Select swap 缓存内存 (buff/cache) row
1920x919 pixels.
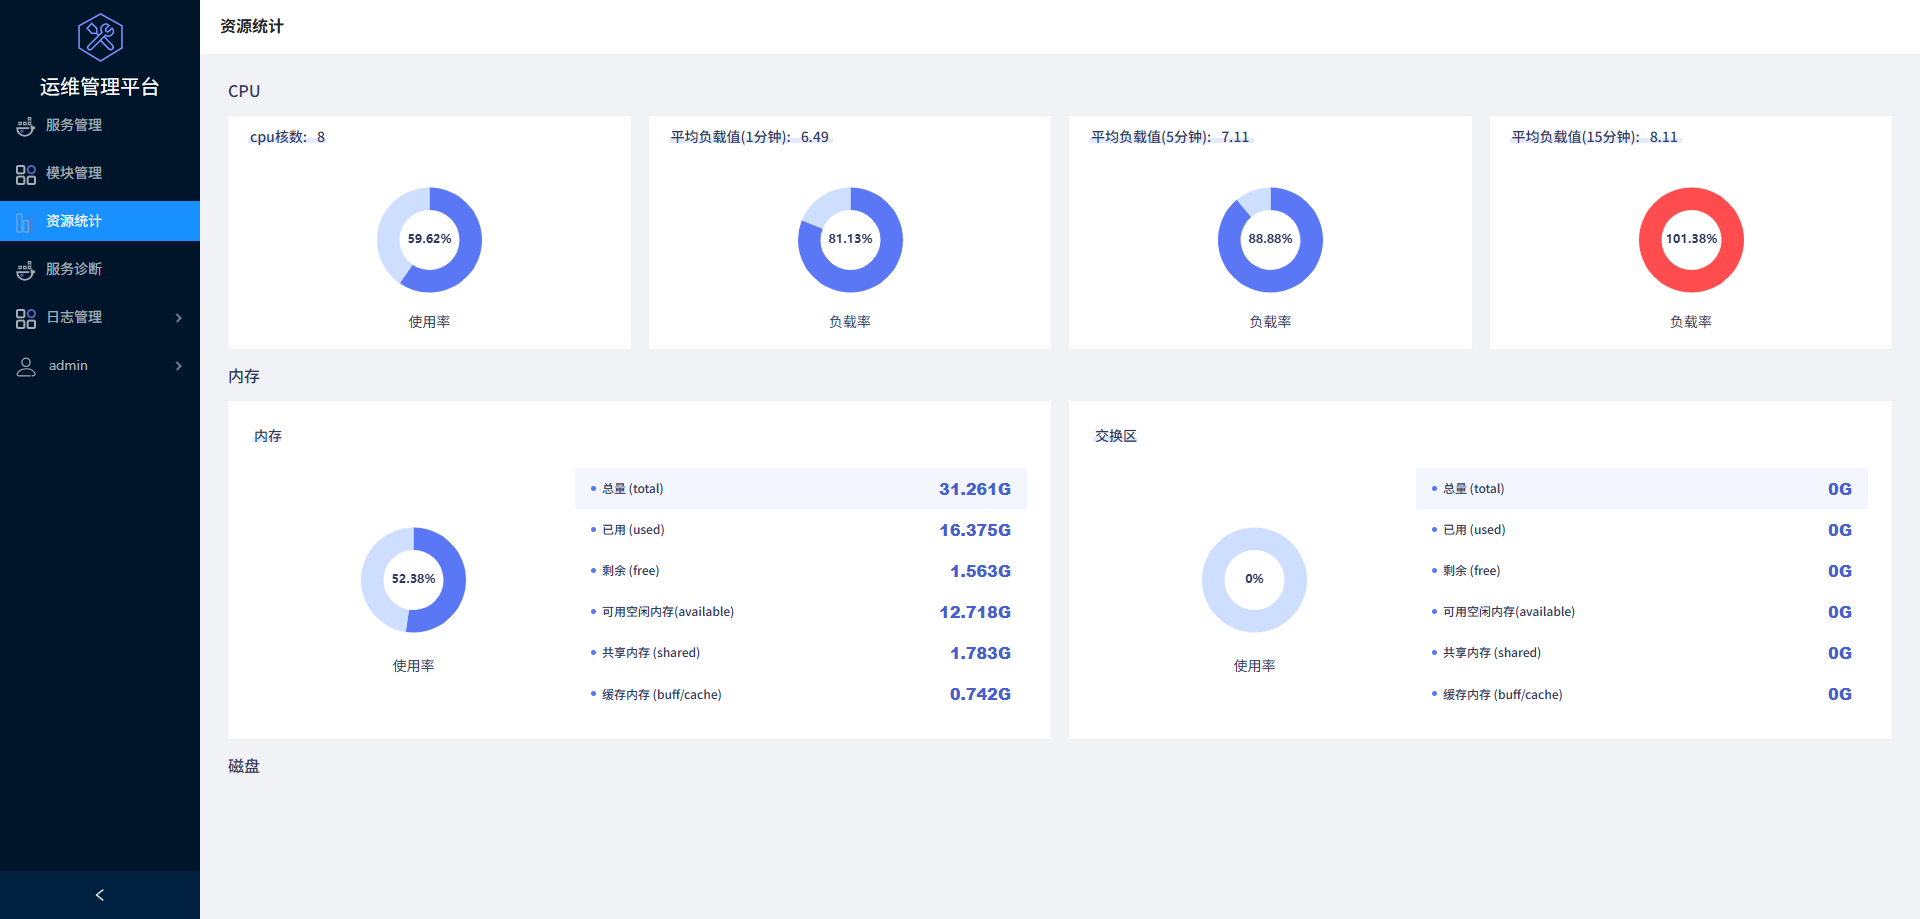pos(1641,694)
